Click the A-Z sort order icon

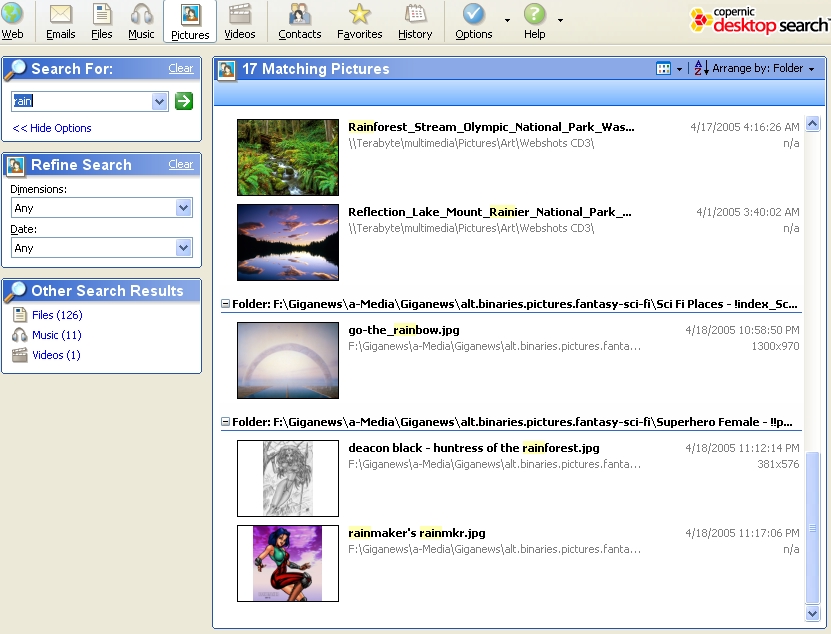[x=701, y=68]
